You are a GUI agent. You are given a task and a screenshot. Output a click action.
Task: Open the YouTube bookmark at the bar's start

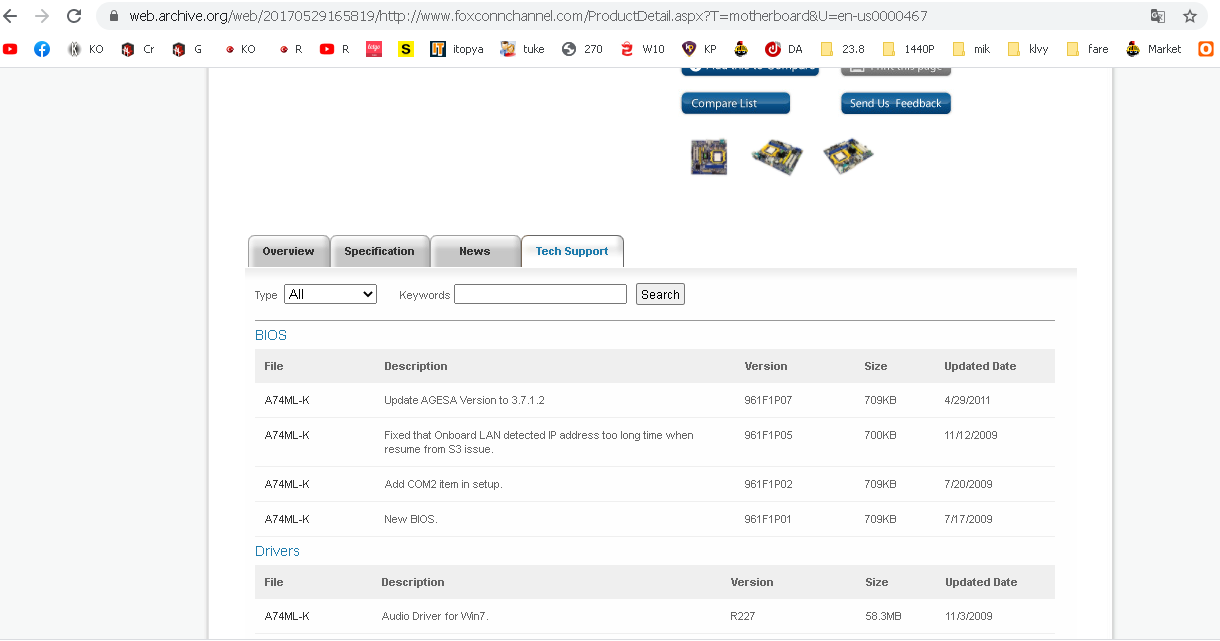(x=10, y=48)
